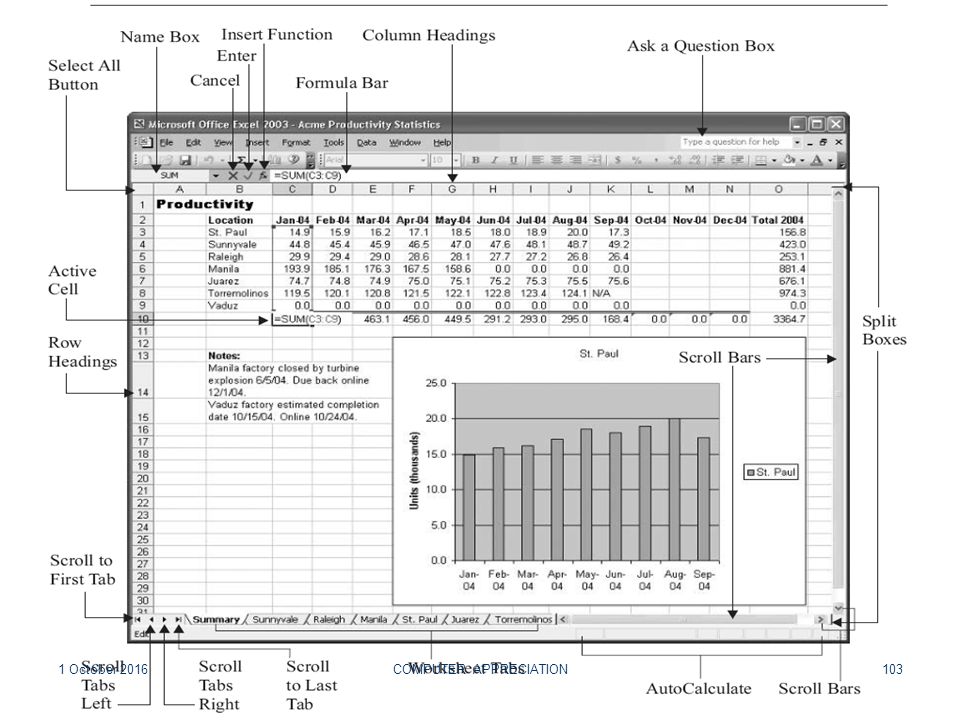Click the Fill Color bucket
This screenshot has width=960, height=720.
tap(789, 160)
